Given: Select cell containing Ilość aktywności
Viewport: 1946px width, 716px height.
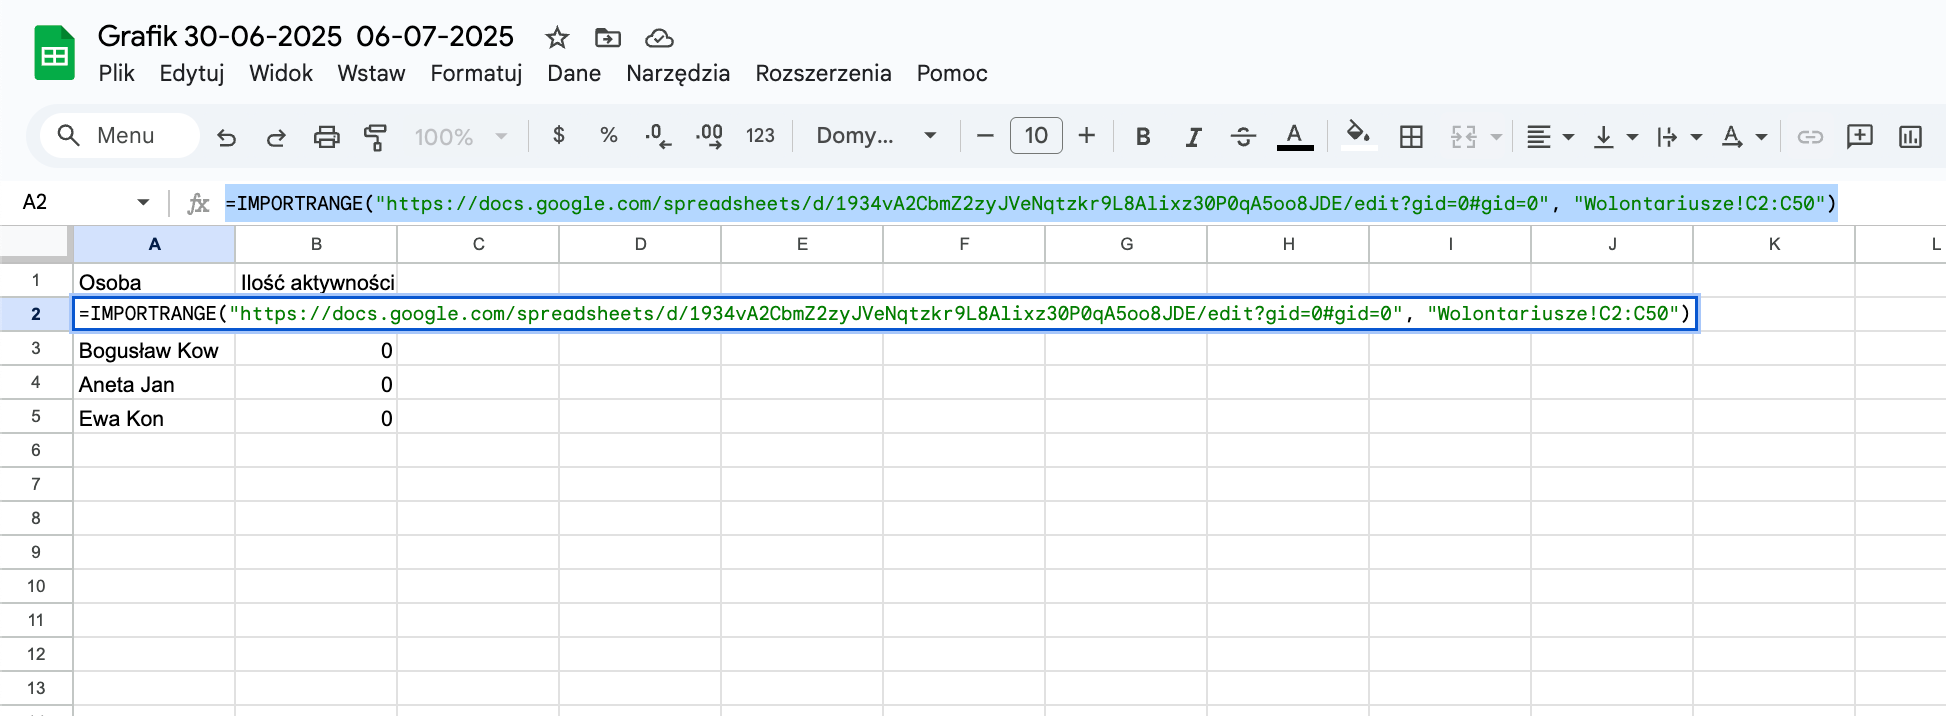Looking at the screenshot, I should (316, 281).
